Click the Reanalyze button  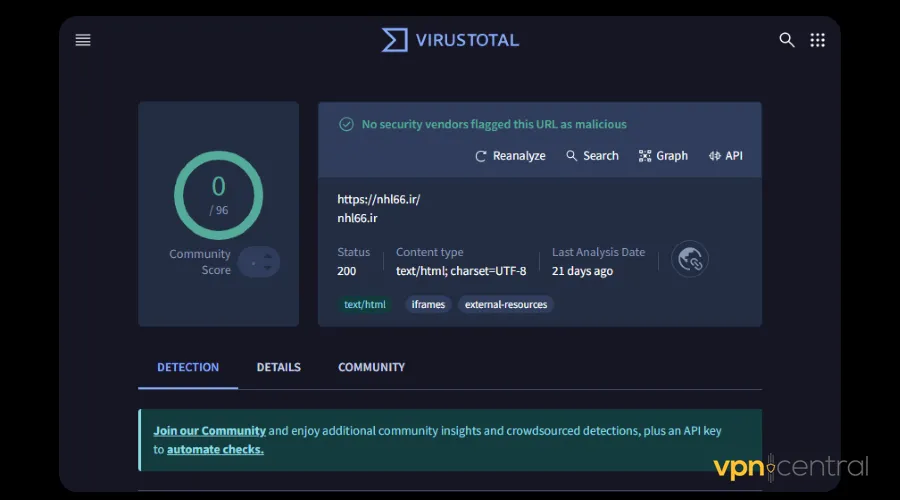(510, 156)
